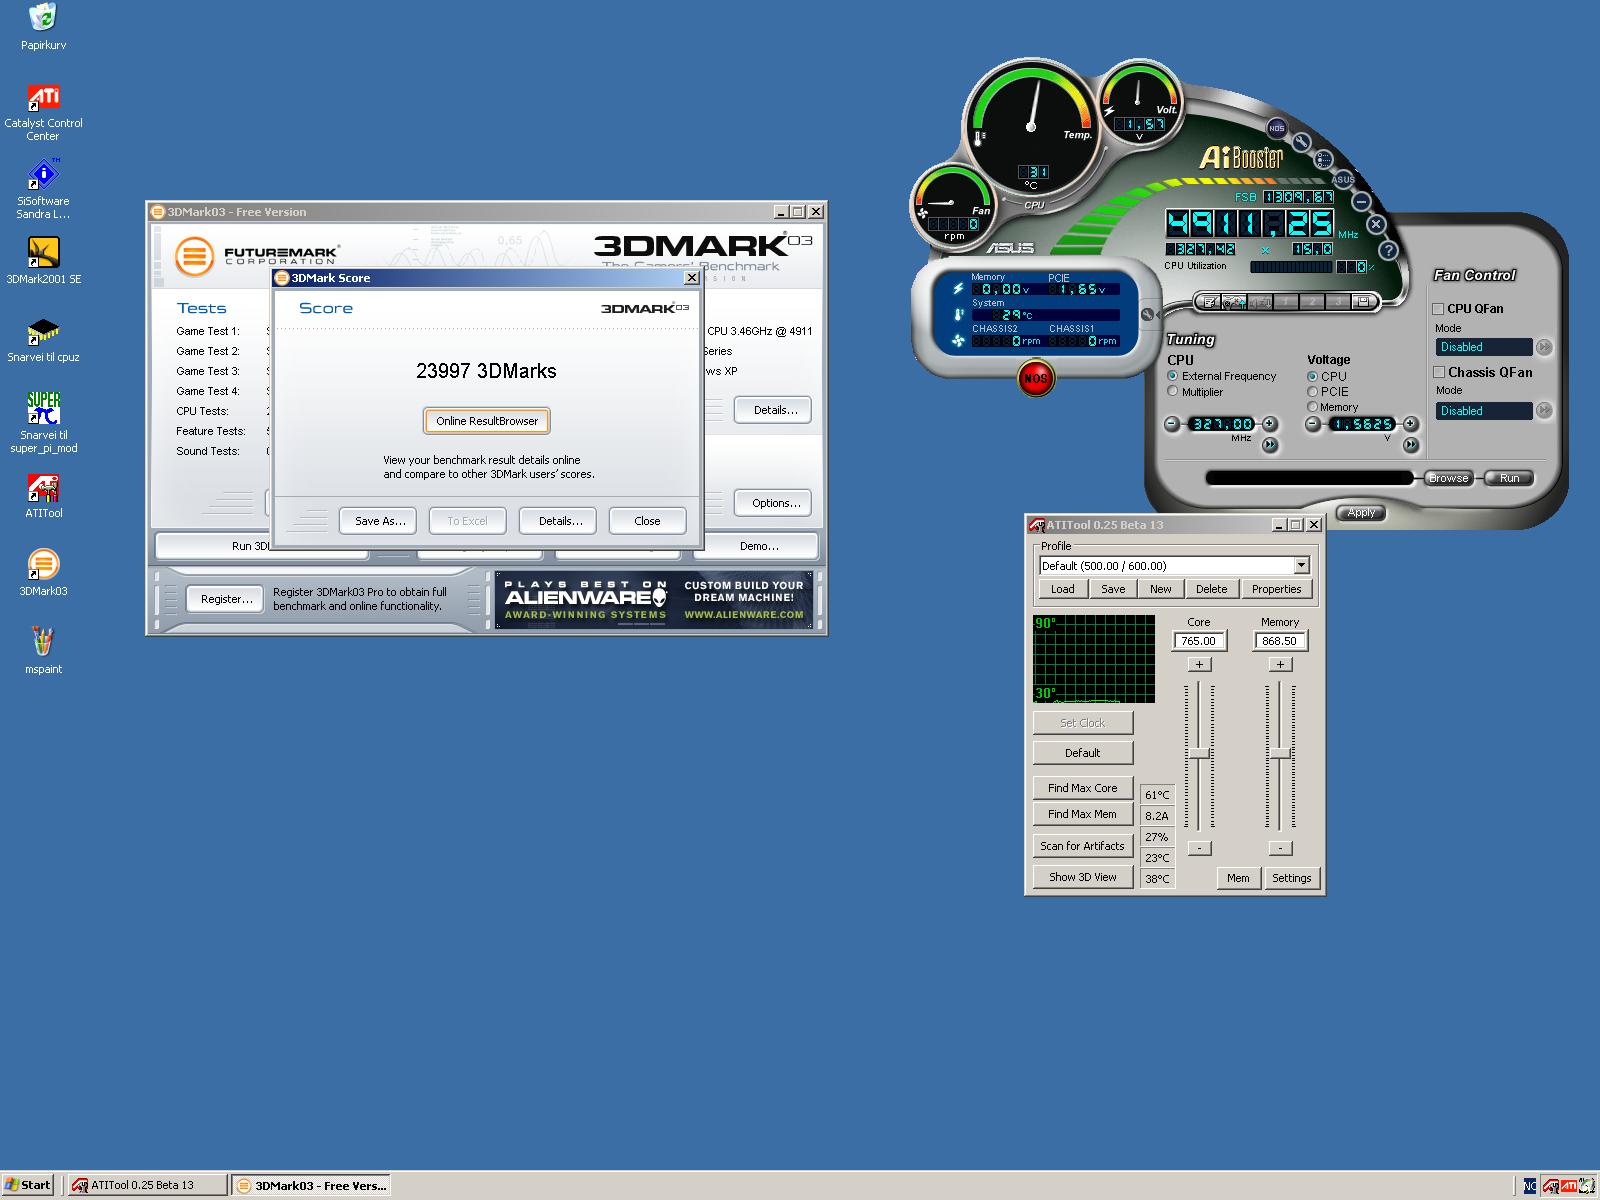Click Save As... in 3DMark Score dialog
Image resolution: width=1600 pixels, height=1200 pixels.
[x=380, y=521]
